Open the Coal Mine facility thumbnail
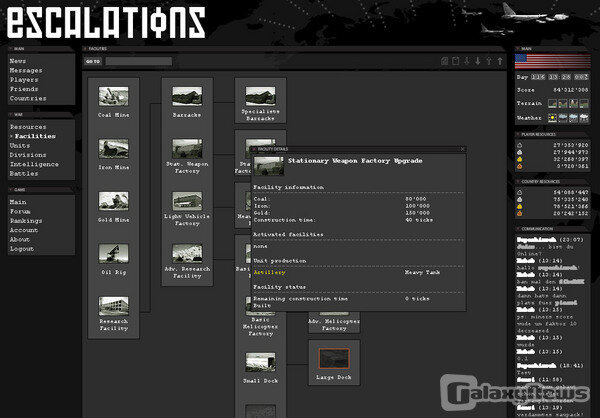The width and height of the screenshot is (600, 418). (113, 96)
